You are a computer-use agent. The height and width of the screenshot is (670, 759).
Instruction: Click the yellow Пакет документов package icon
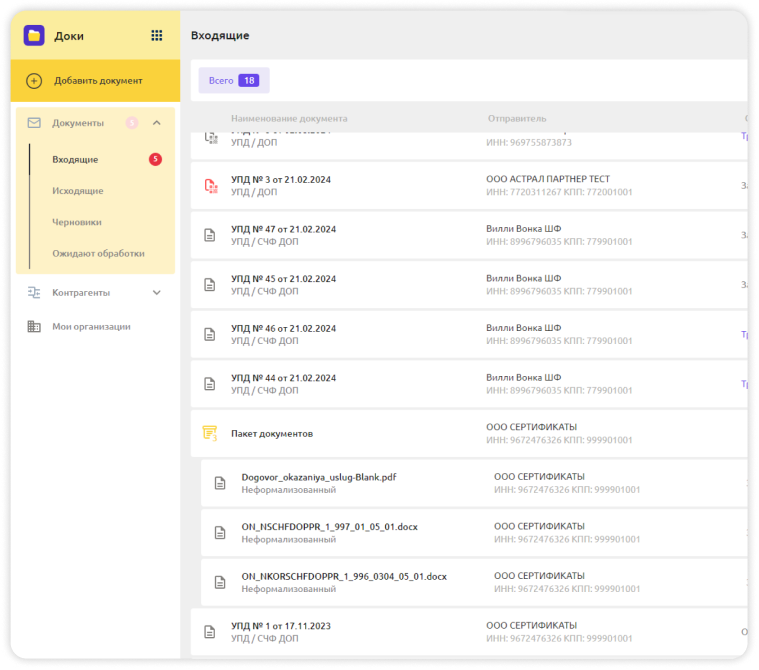click(x=210, y=433)
